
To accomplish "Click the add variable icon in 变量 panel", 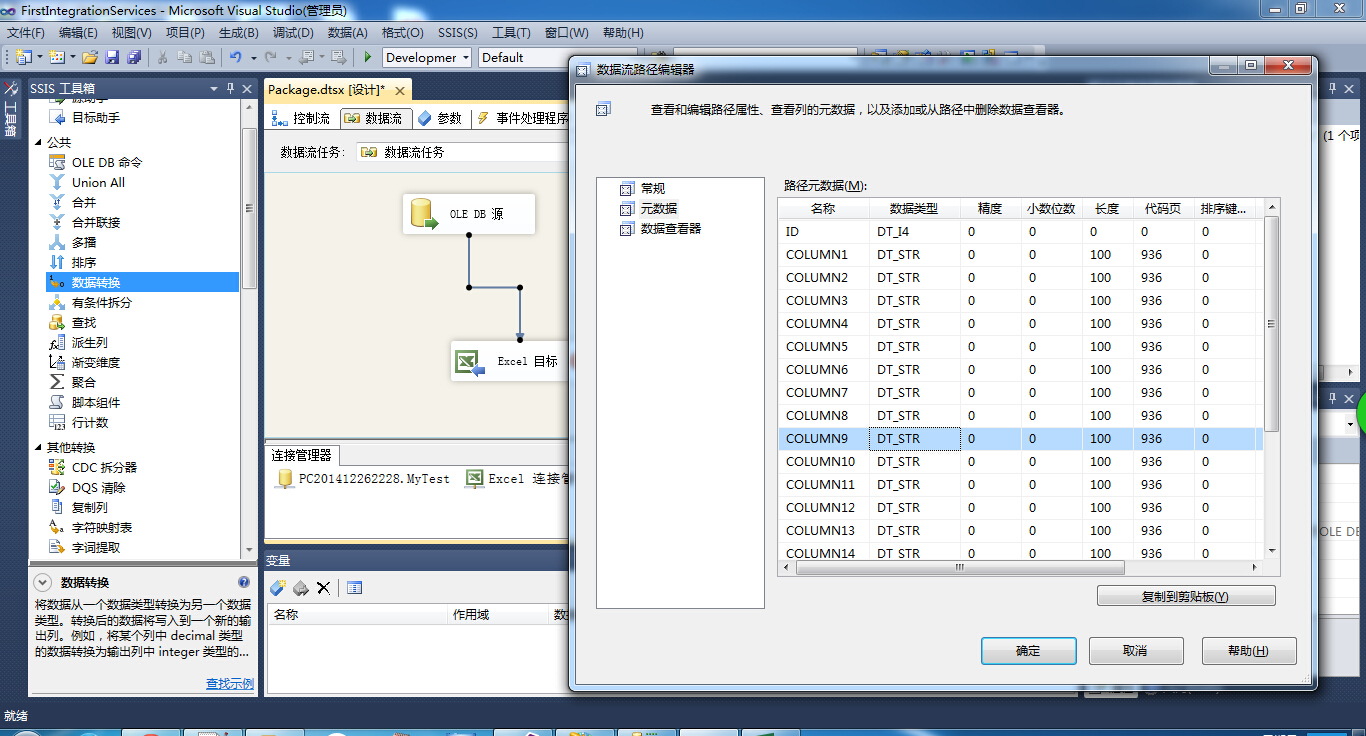I will pos(279,587).
